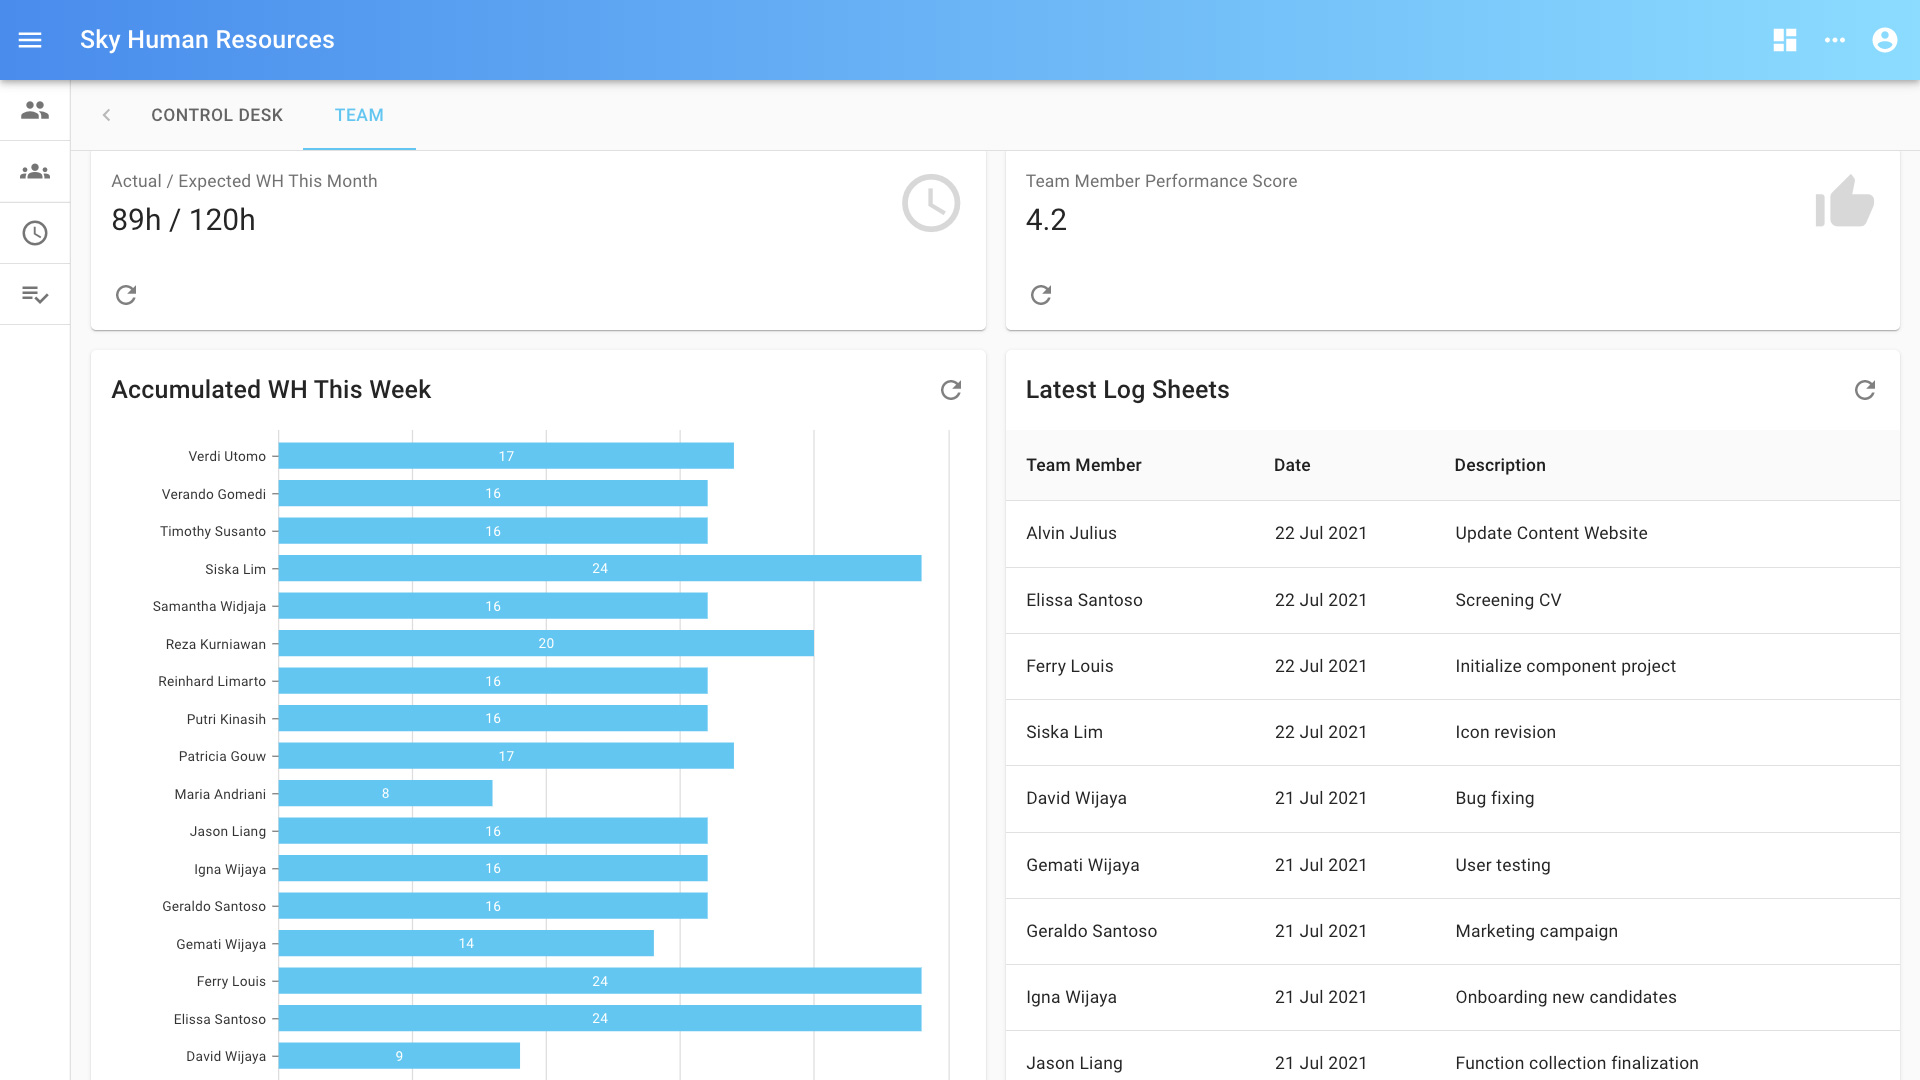Refresh the Actual / Expected WH card
This screenshot has width=1920, height=1080.
(125, 295)
